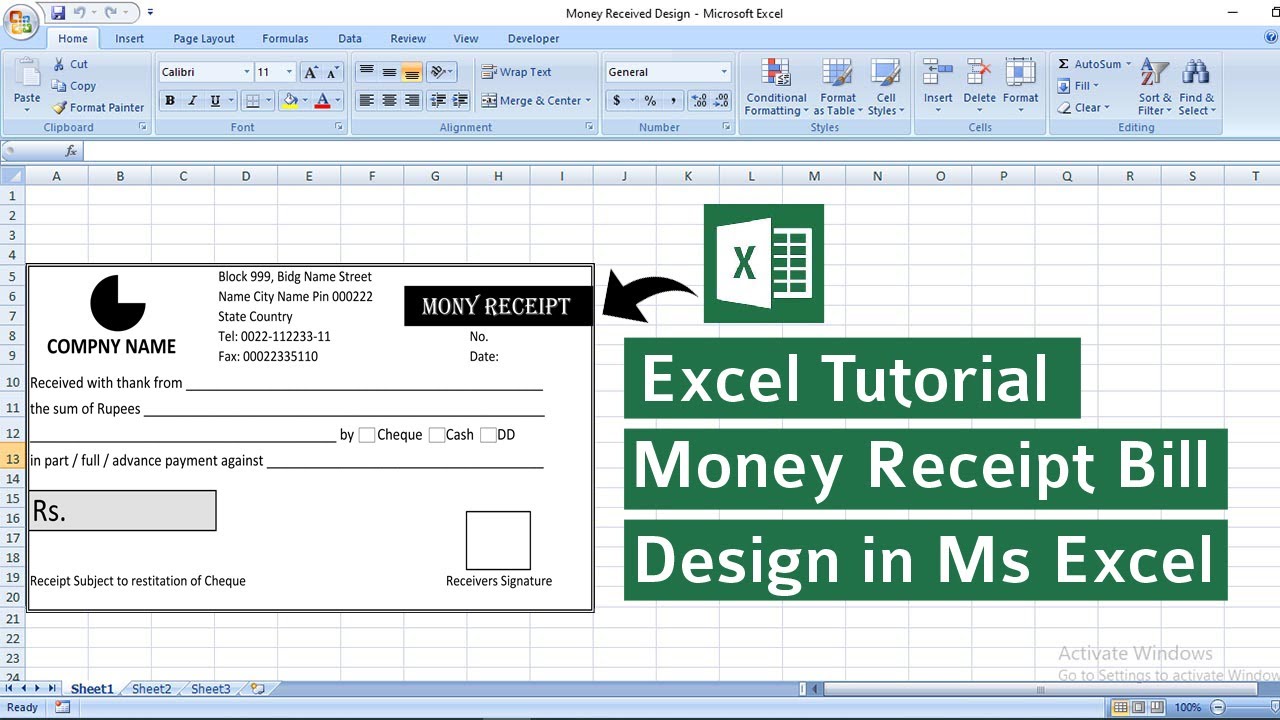
Task: Open the Developer ribbon tab
Action: point(533,39)
